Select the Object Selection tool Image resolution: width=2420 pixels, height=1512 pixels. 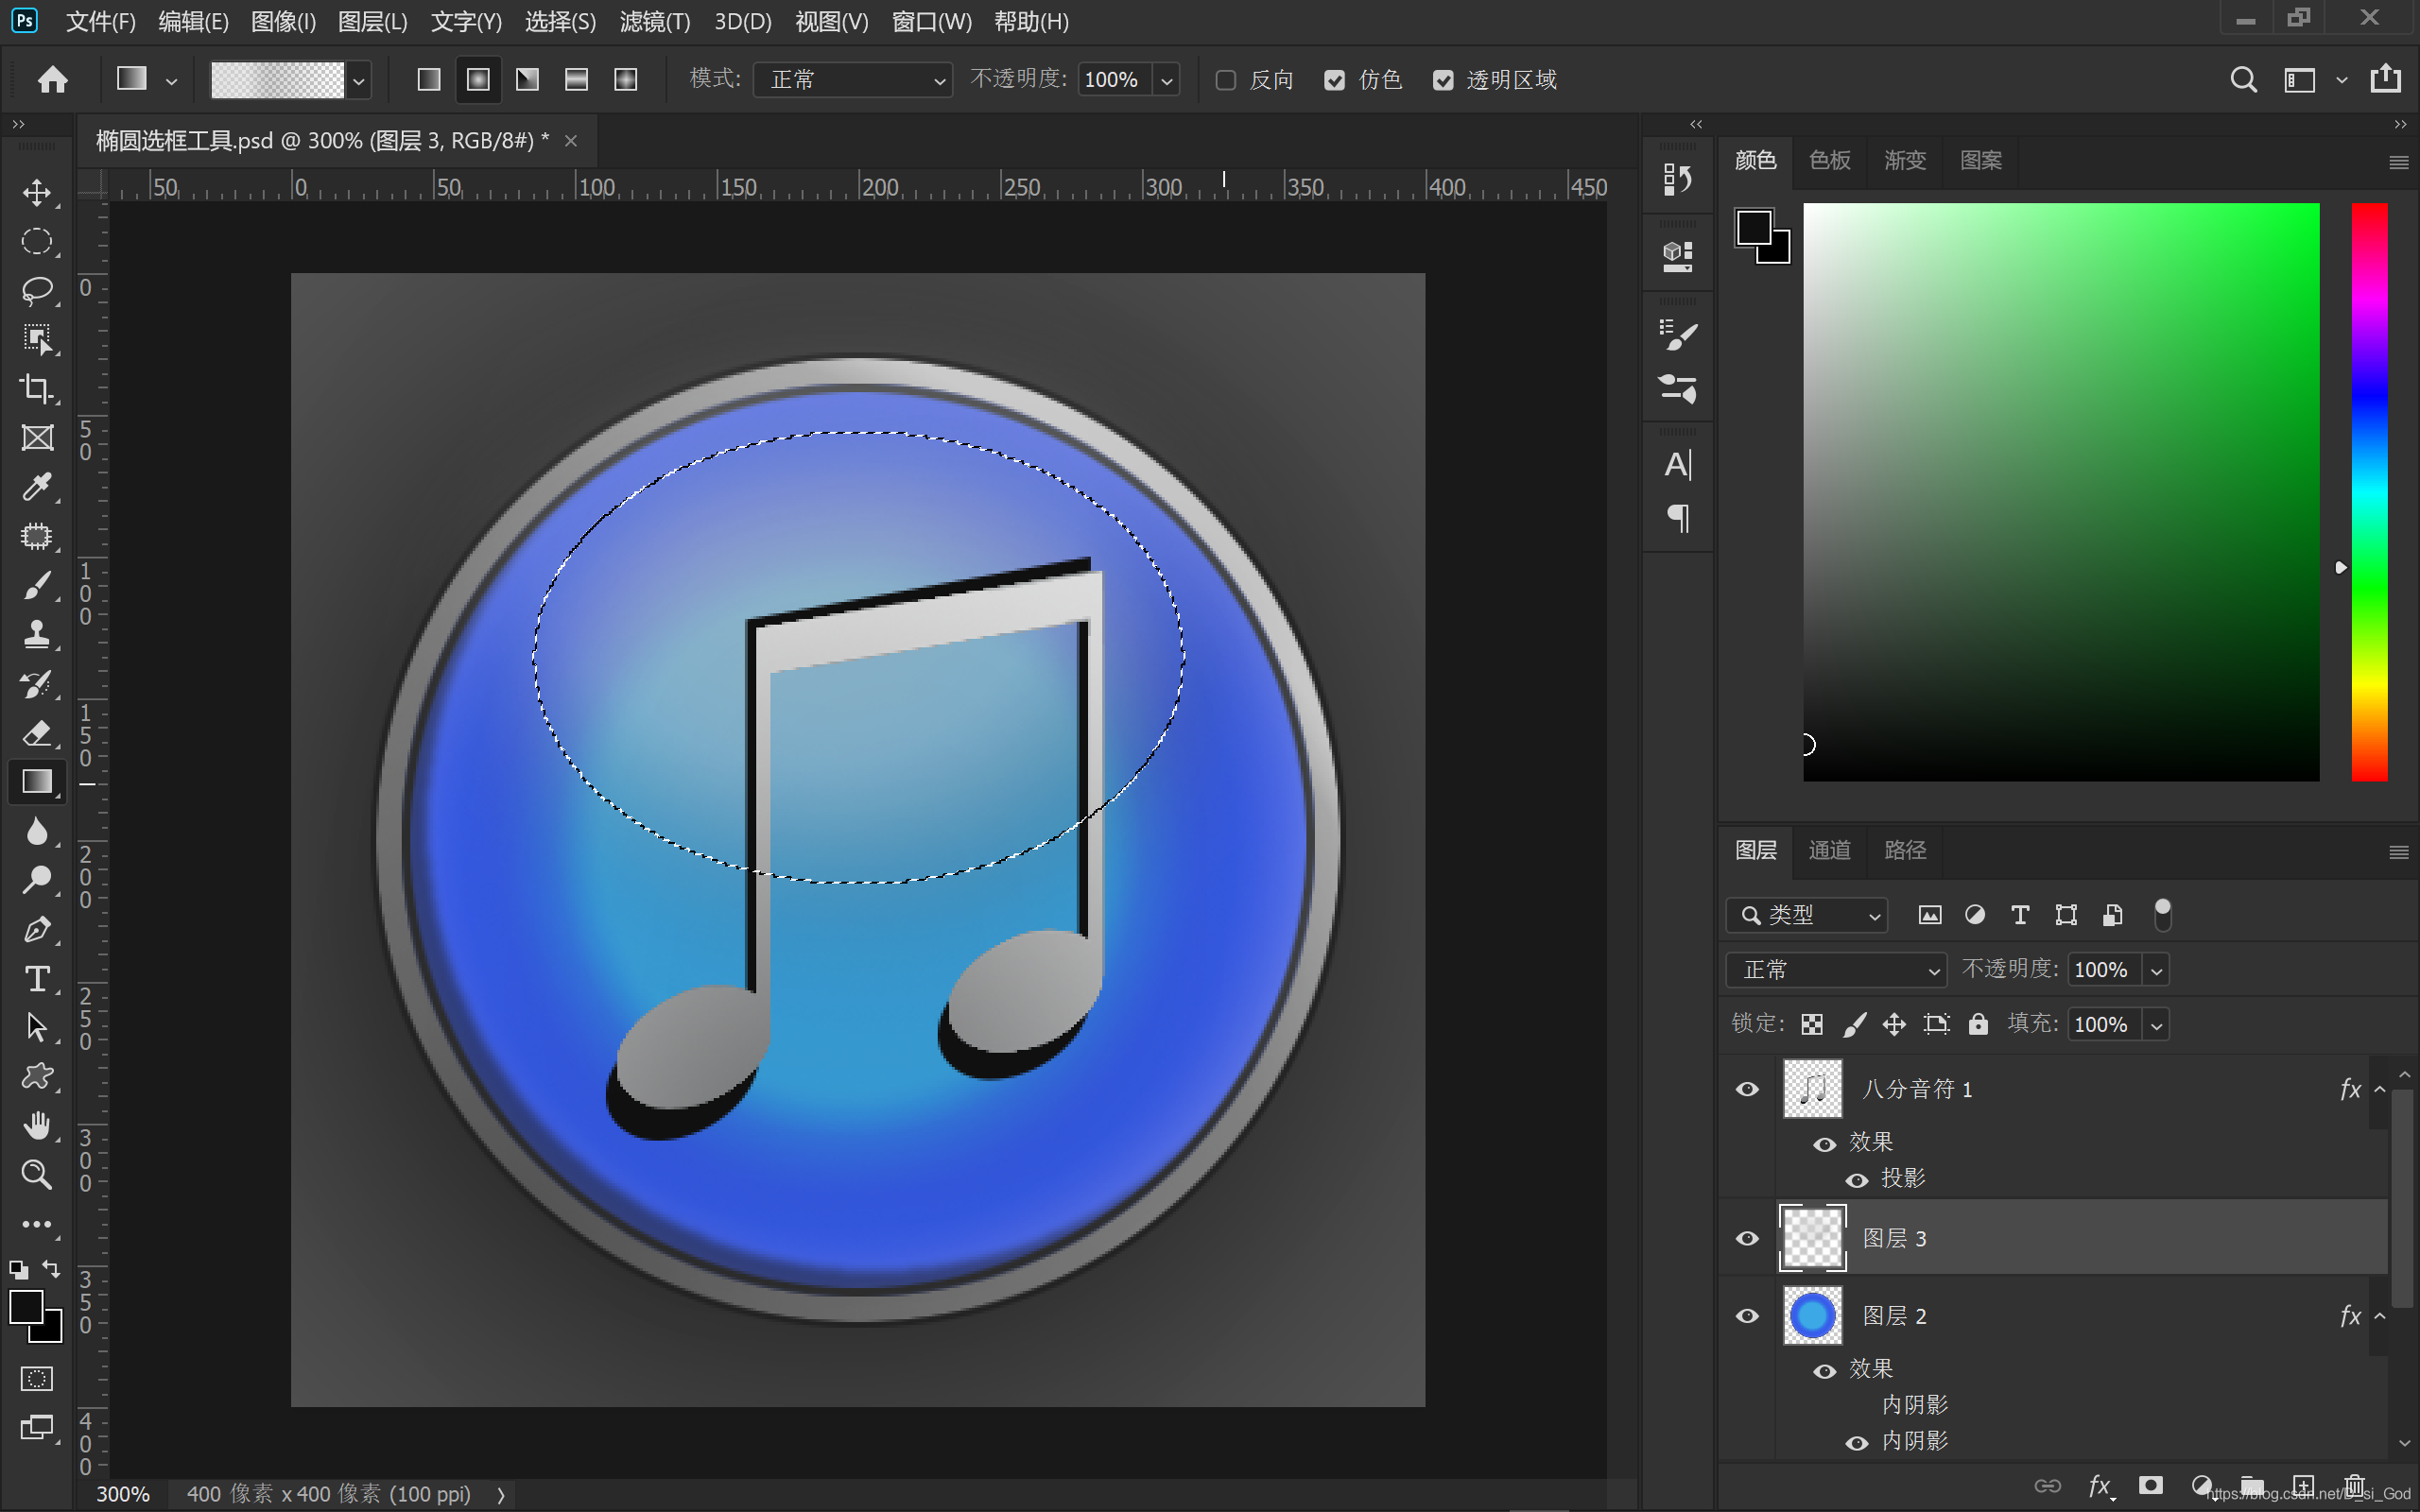(x=37, y=339)
